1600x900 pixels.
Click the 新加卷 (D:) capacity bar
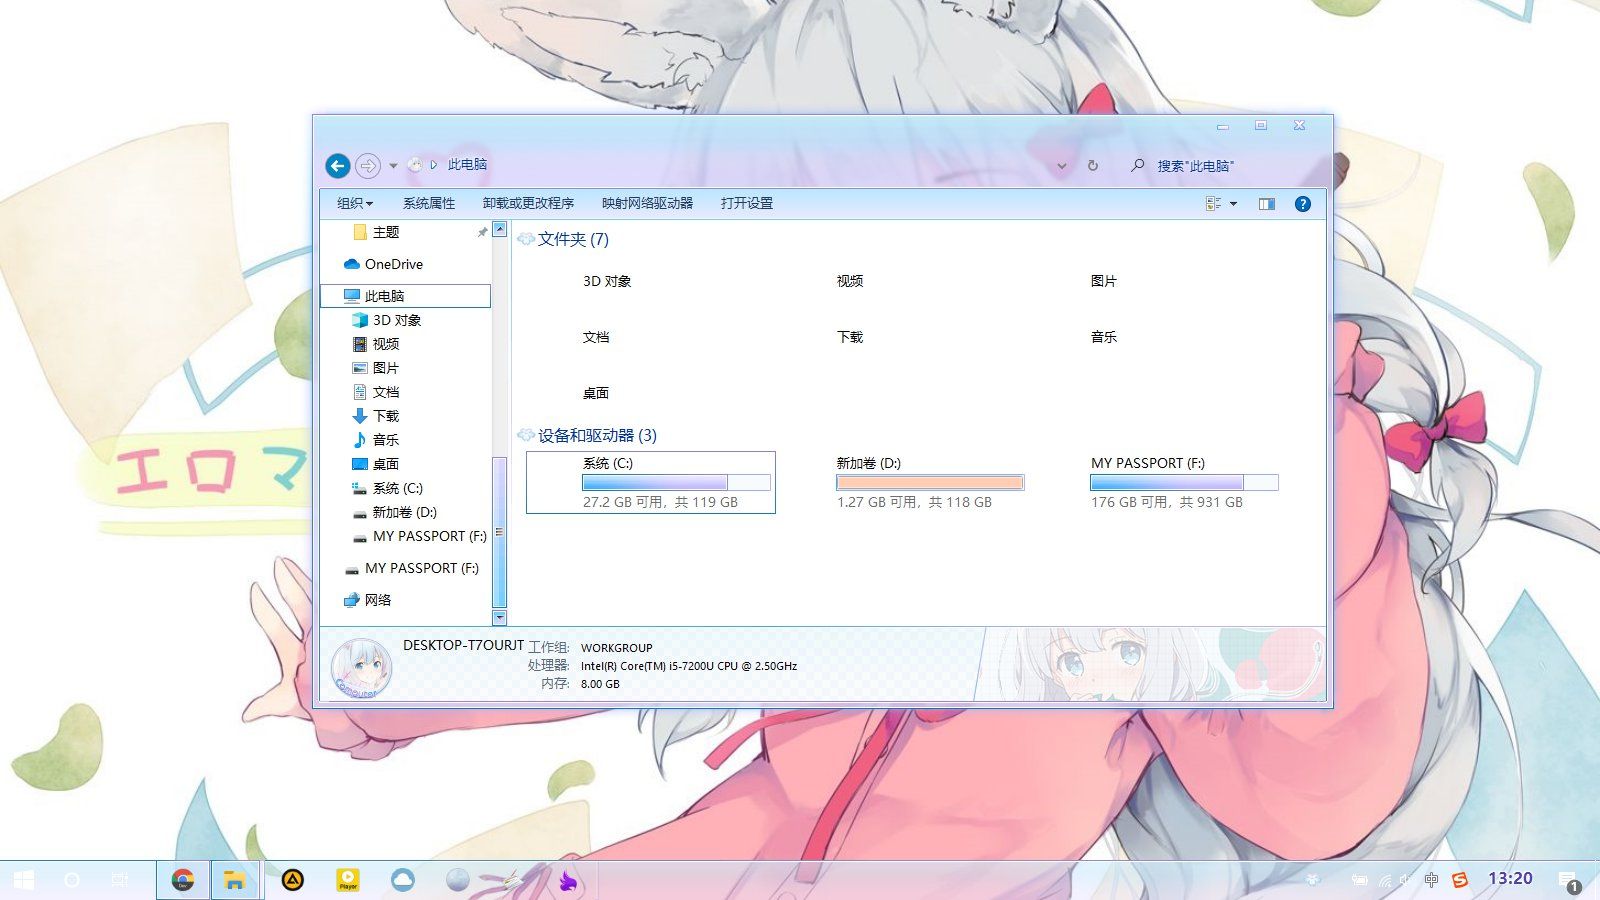930,483
